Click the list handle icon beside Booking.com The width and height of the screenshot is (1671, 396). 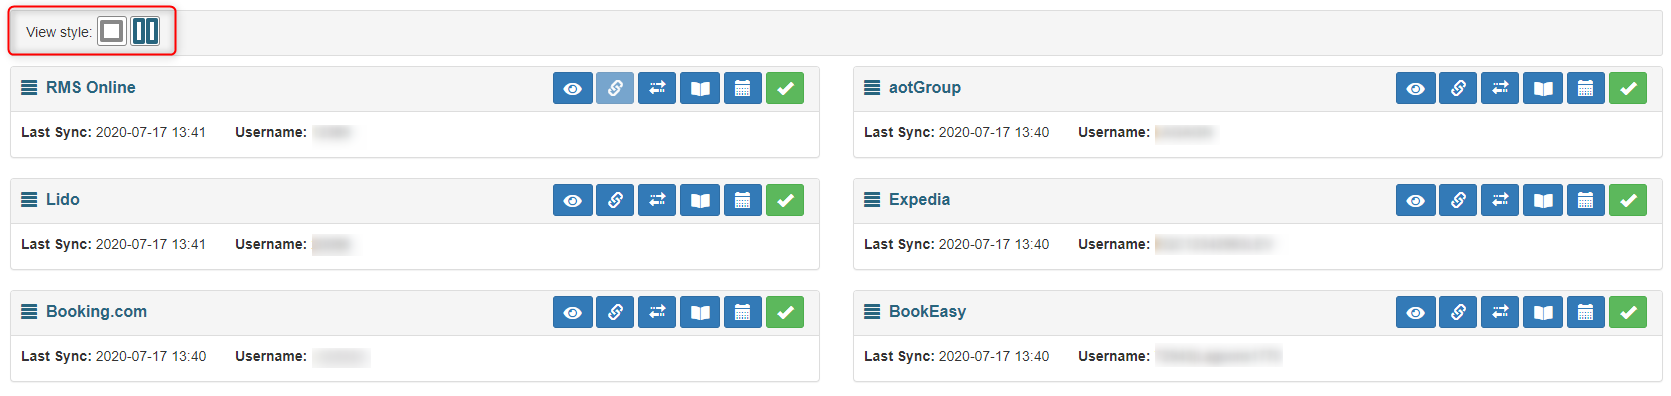click(29, 312)
